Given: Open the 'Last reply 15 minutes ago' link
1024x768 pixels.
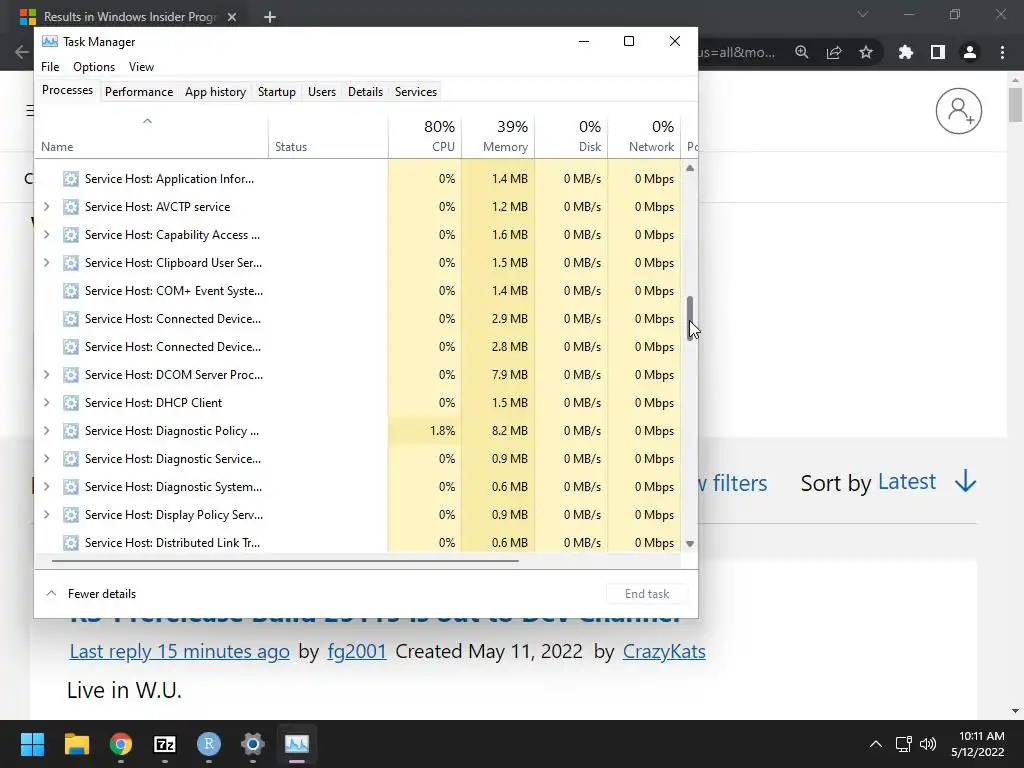Looking at the screenshot, I should pyautogui.click(x=180, y=651).
